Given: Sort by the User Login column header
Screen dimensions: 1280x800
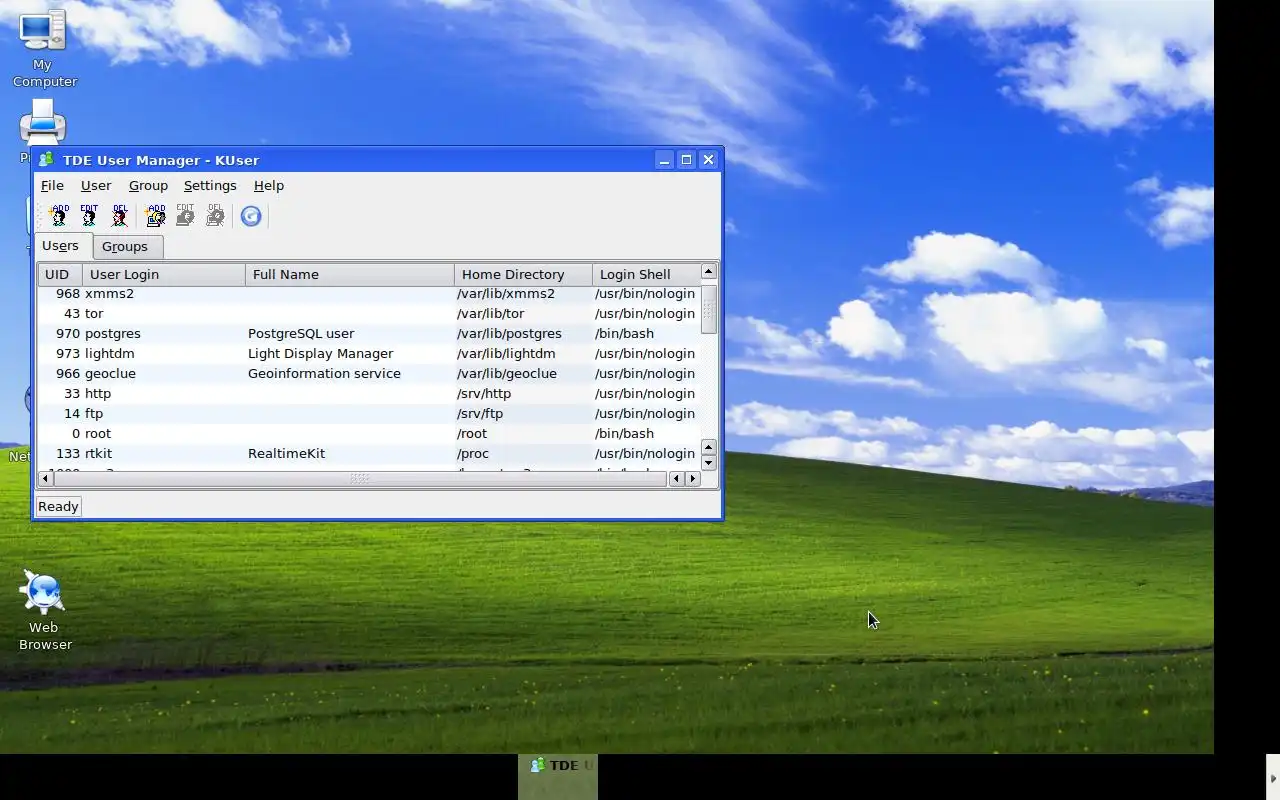Looking at the screenshot, I should coord(164,274).
